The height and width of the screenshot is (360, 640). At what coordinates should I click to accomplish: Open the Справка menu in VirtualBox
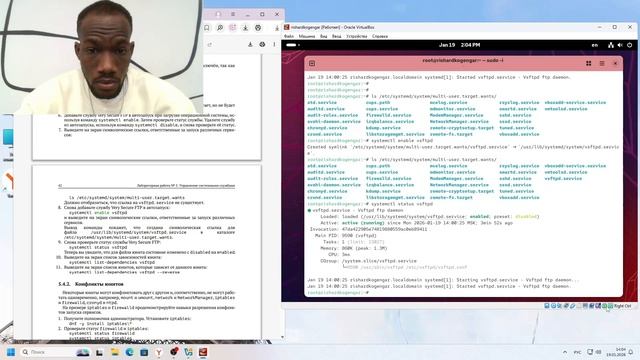pos(380,36)
